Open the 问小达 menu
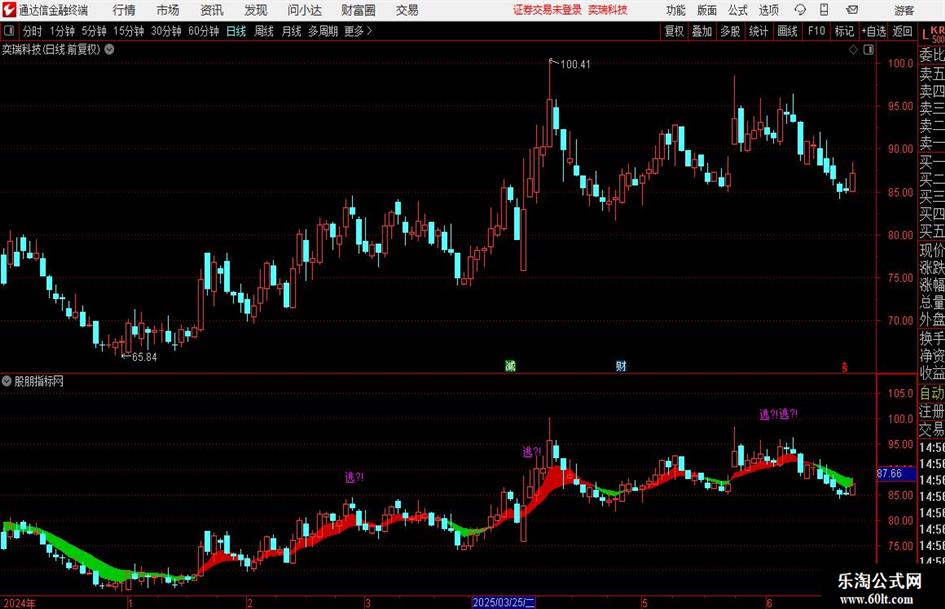The width and height of the screenshot is (945, 609). pos(304,10)
